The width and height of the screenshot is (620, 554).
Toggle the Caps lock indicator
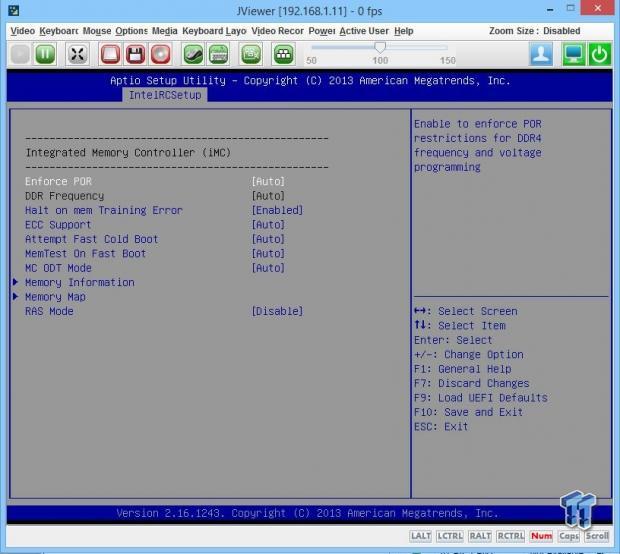569,536
